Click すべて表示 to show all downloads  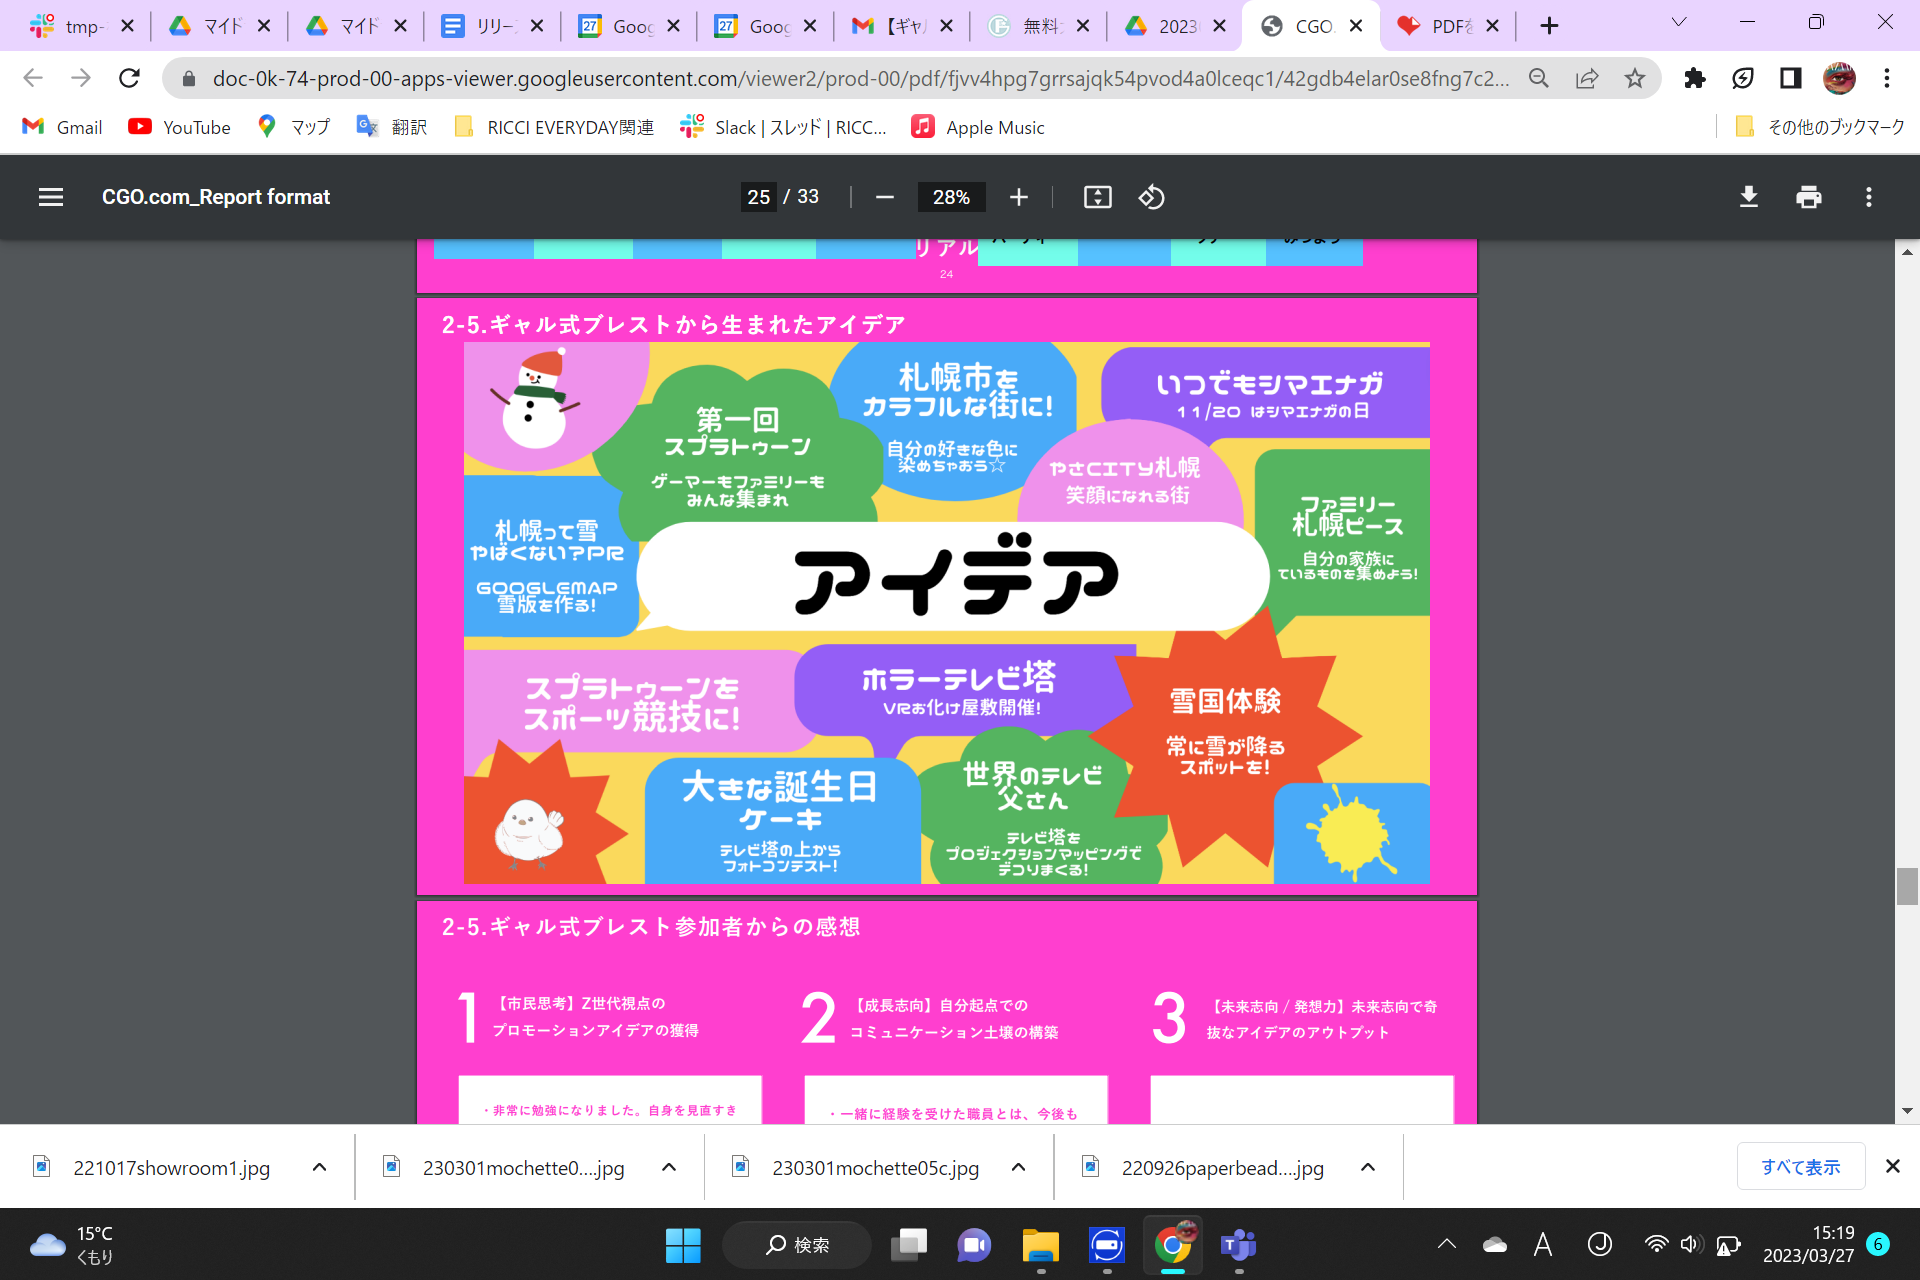point(1800,1166)
